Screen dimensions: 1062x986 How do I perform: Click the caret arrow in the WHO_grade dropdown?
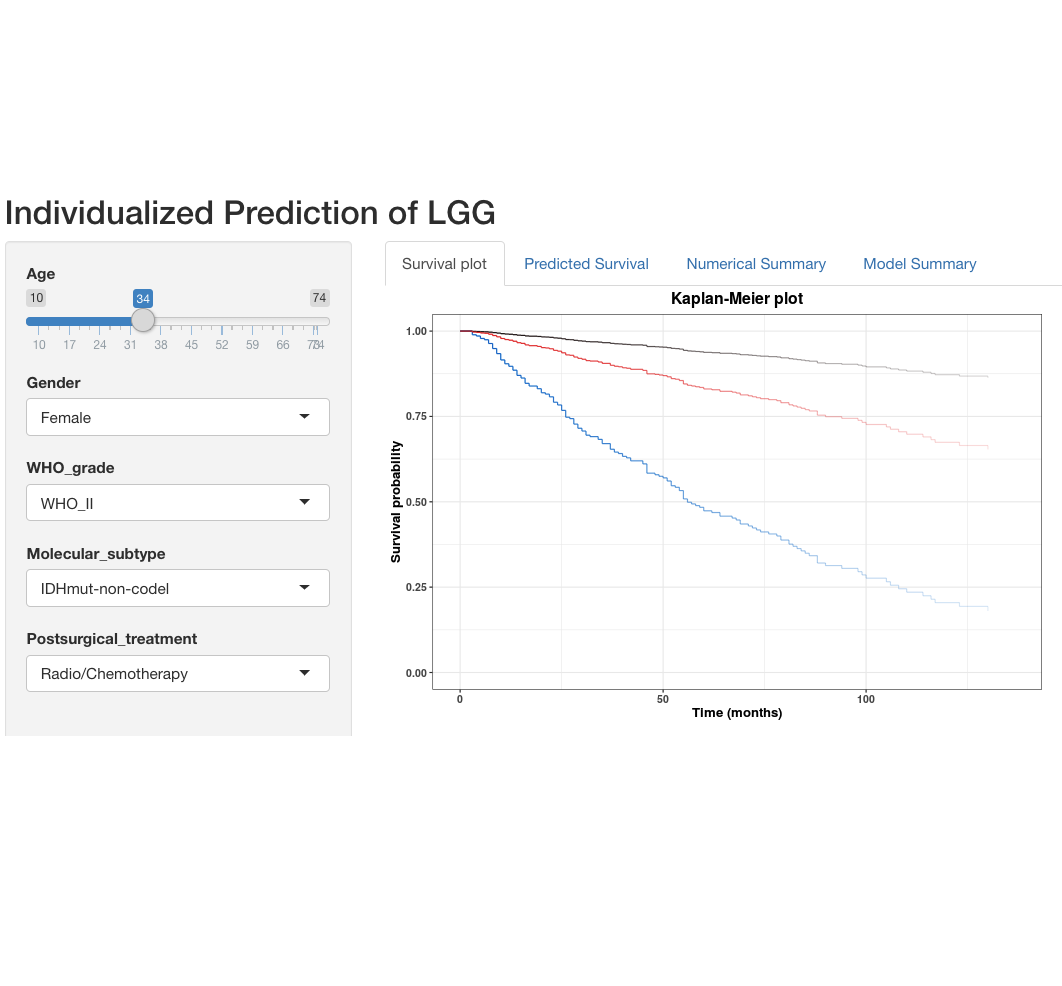[304, 503]
